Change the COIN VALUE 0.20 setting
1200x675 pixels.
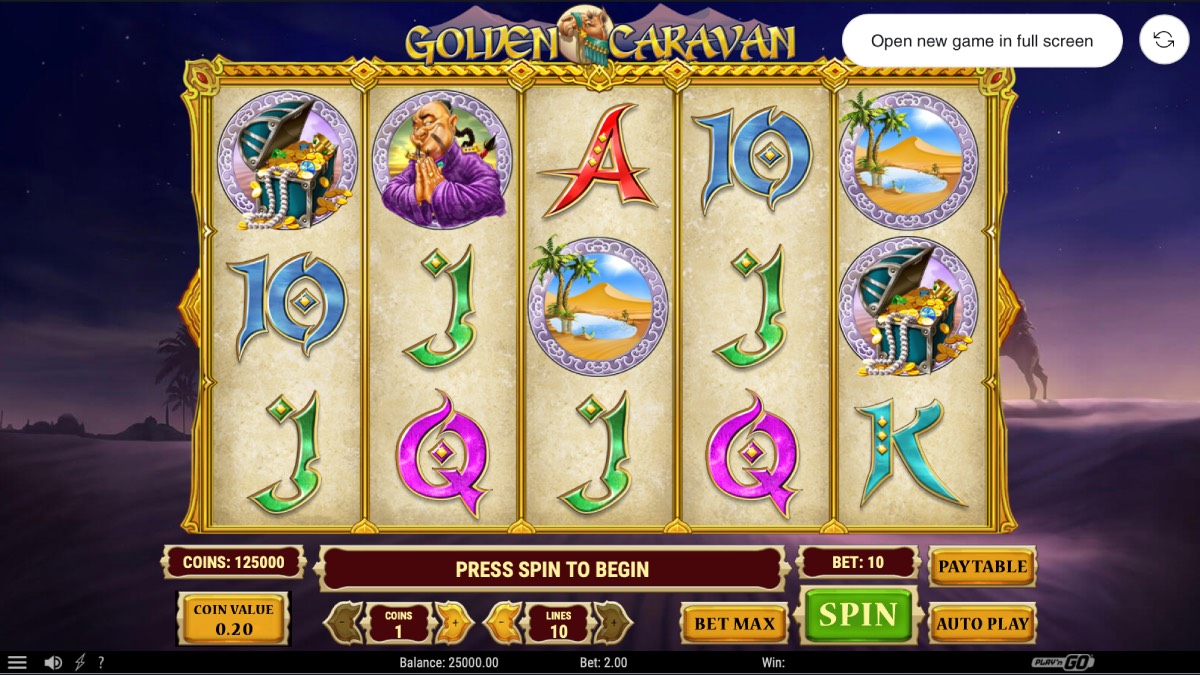pyautogui.click(x=234, y=619)
